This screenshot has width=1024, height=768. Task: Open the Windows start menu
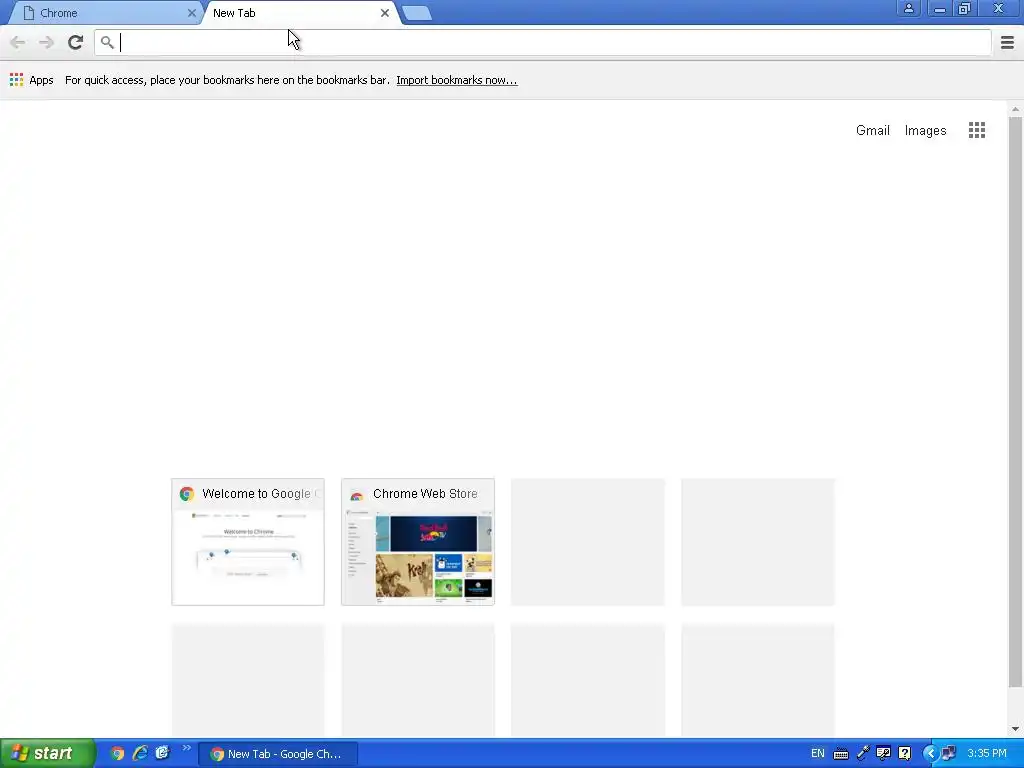coord(47,754)
